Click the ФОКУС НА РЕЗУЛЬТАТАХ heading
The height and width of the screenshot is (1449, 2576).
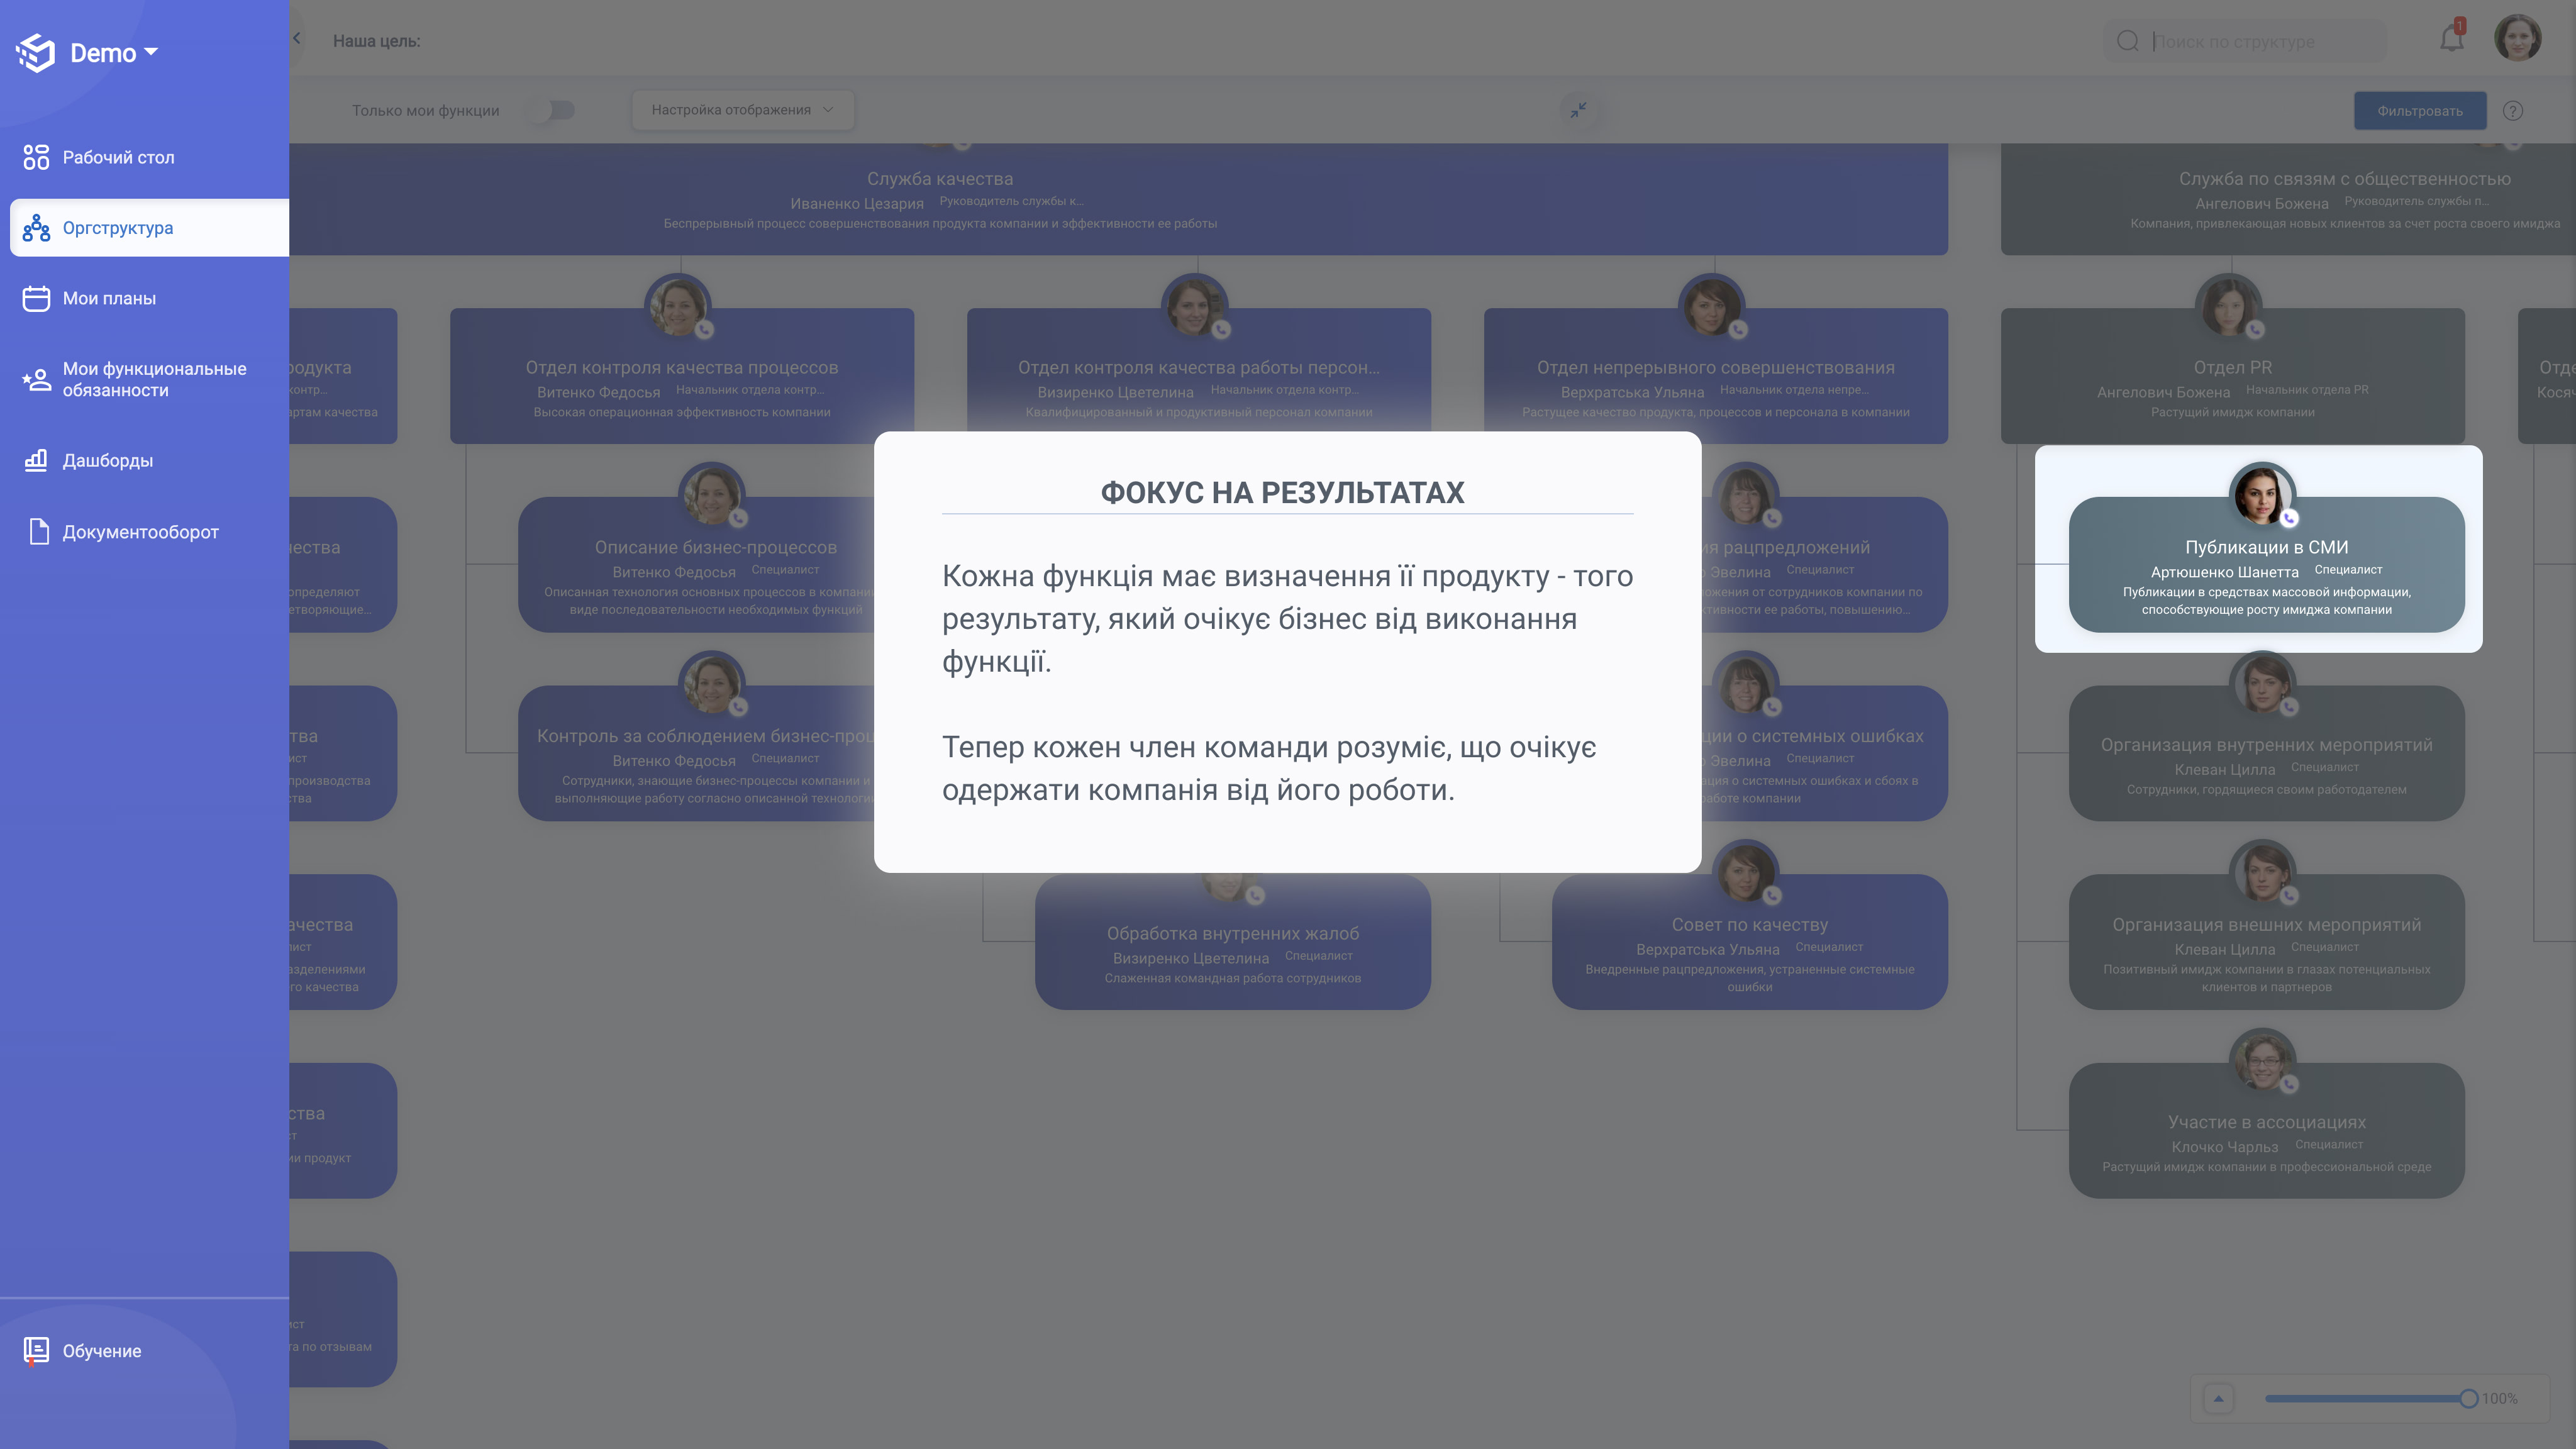1283,492
